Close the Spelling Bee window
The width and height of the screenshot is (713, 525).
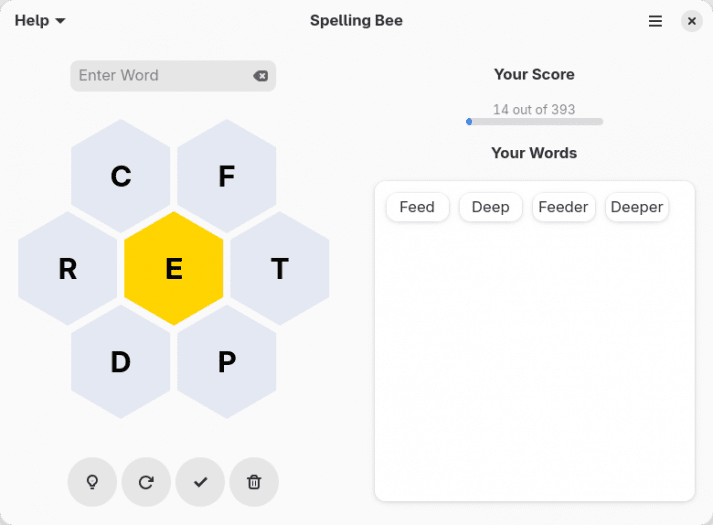point(692,21)
